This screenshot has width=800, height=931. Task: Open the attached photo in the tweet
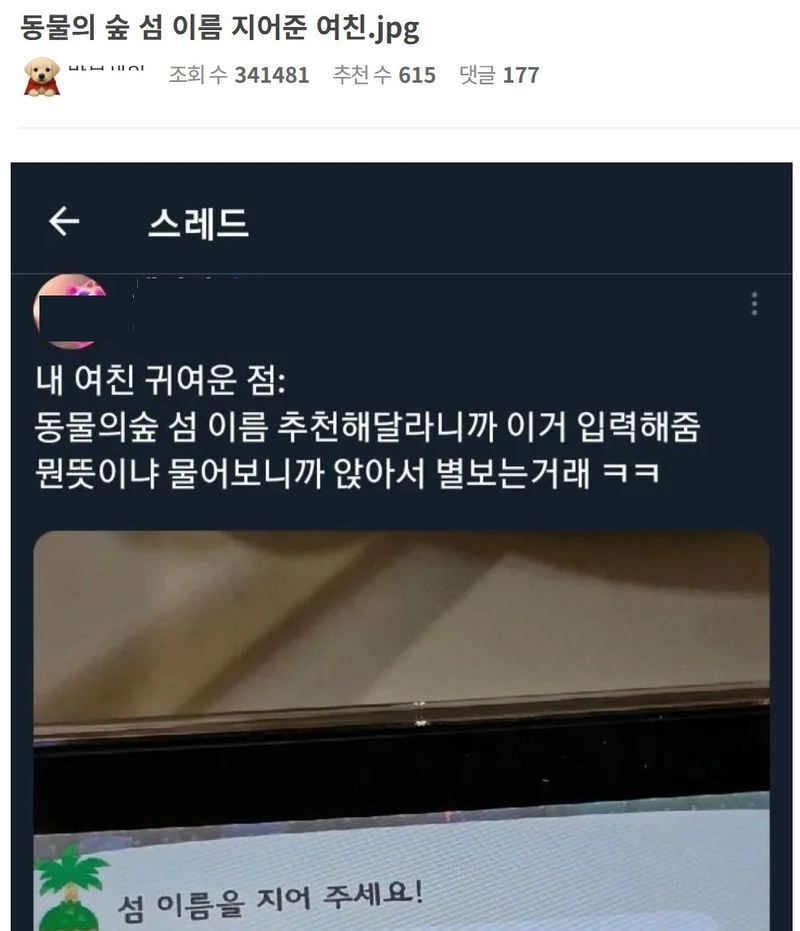401,731
